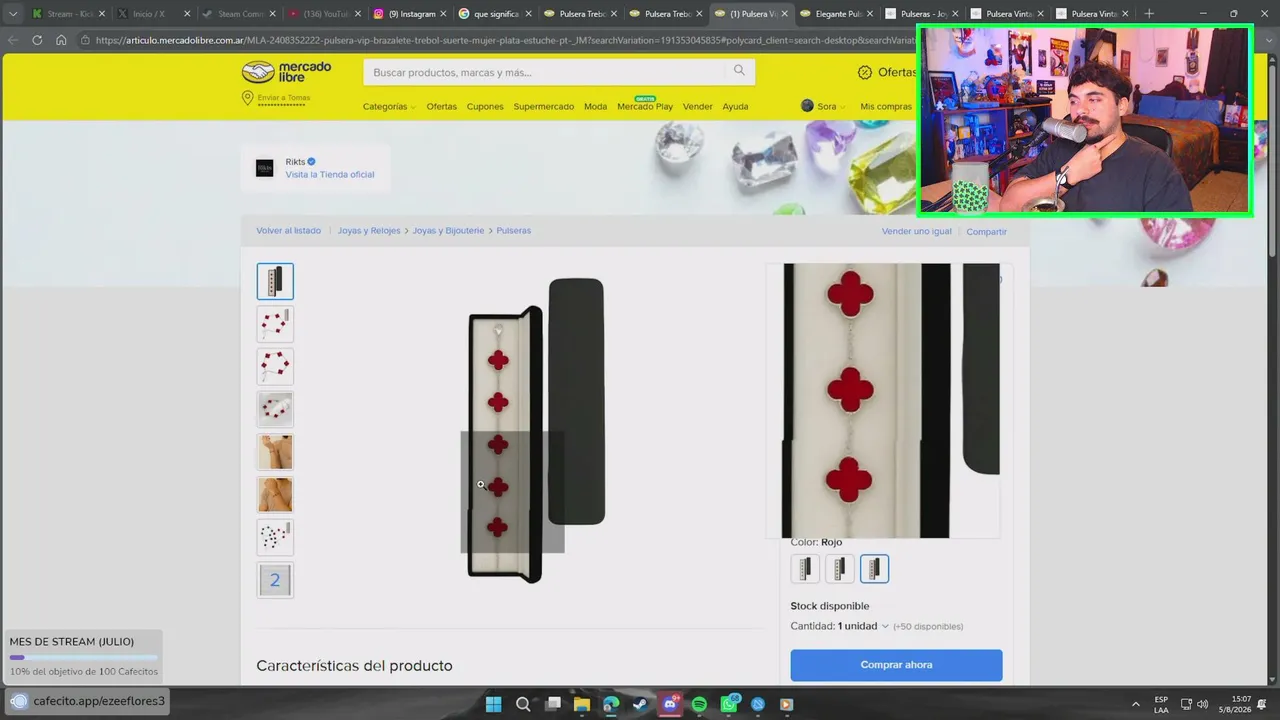The height and width of the screenshot is (720, 1280).
Task: Open the Pulseras breadcrumb link
Action: 514,230
